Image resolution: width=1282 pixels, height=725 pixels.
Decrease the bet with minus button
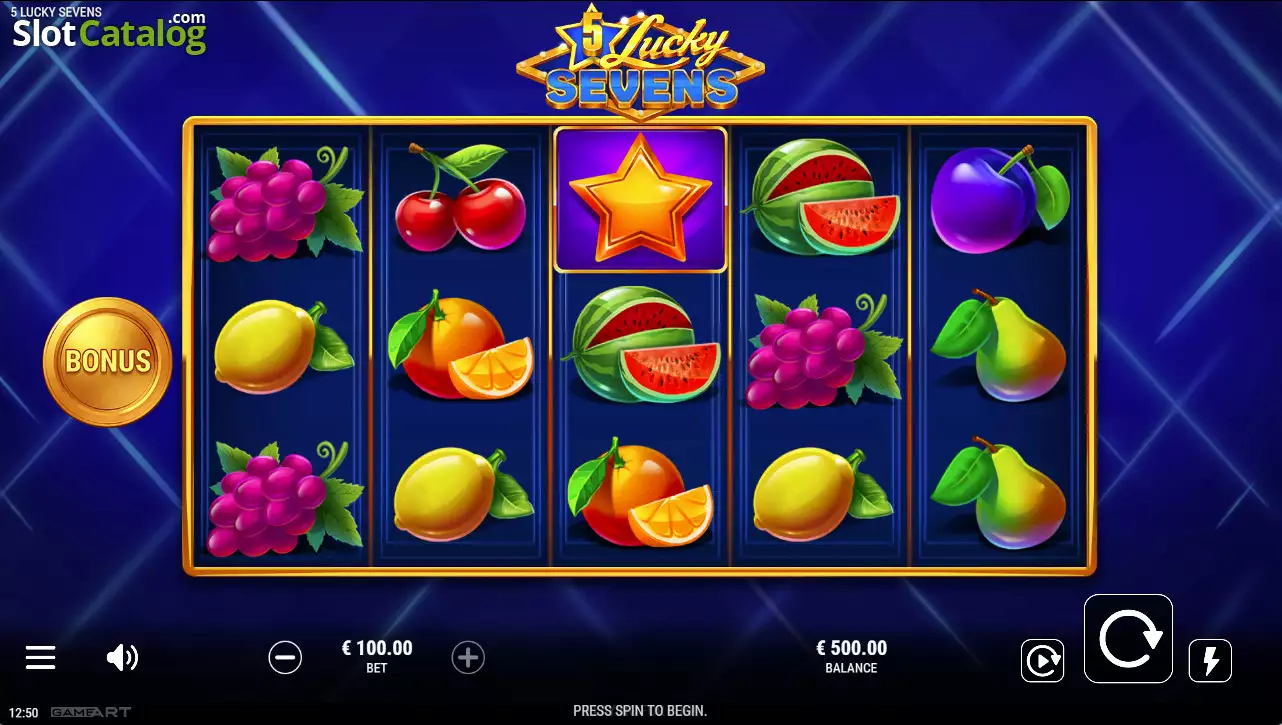click(x=285, y=657)
